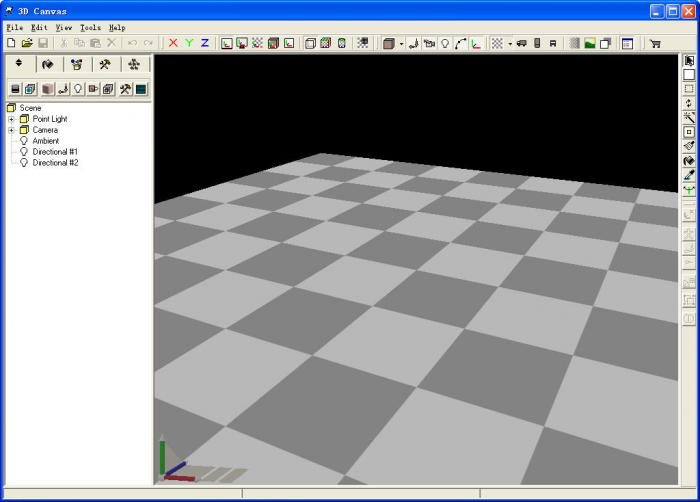Toggle the green Y axis button
The image size is (700, 502).
189,43
